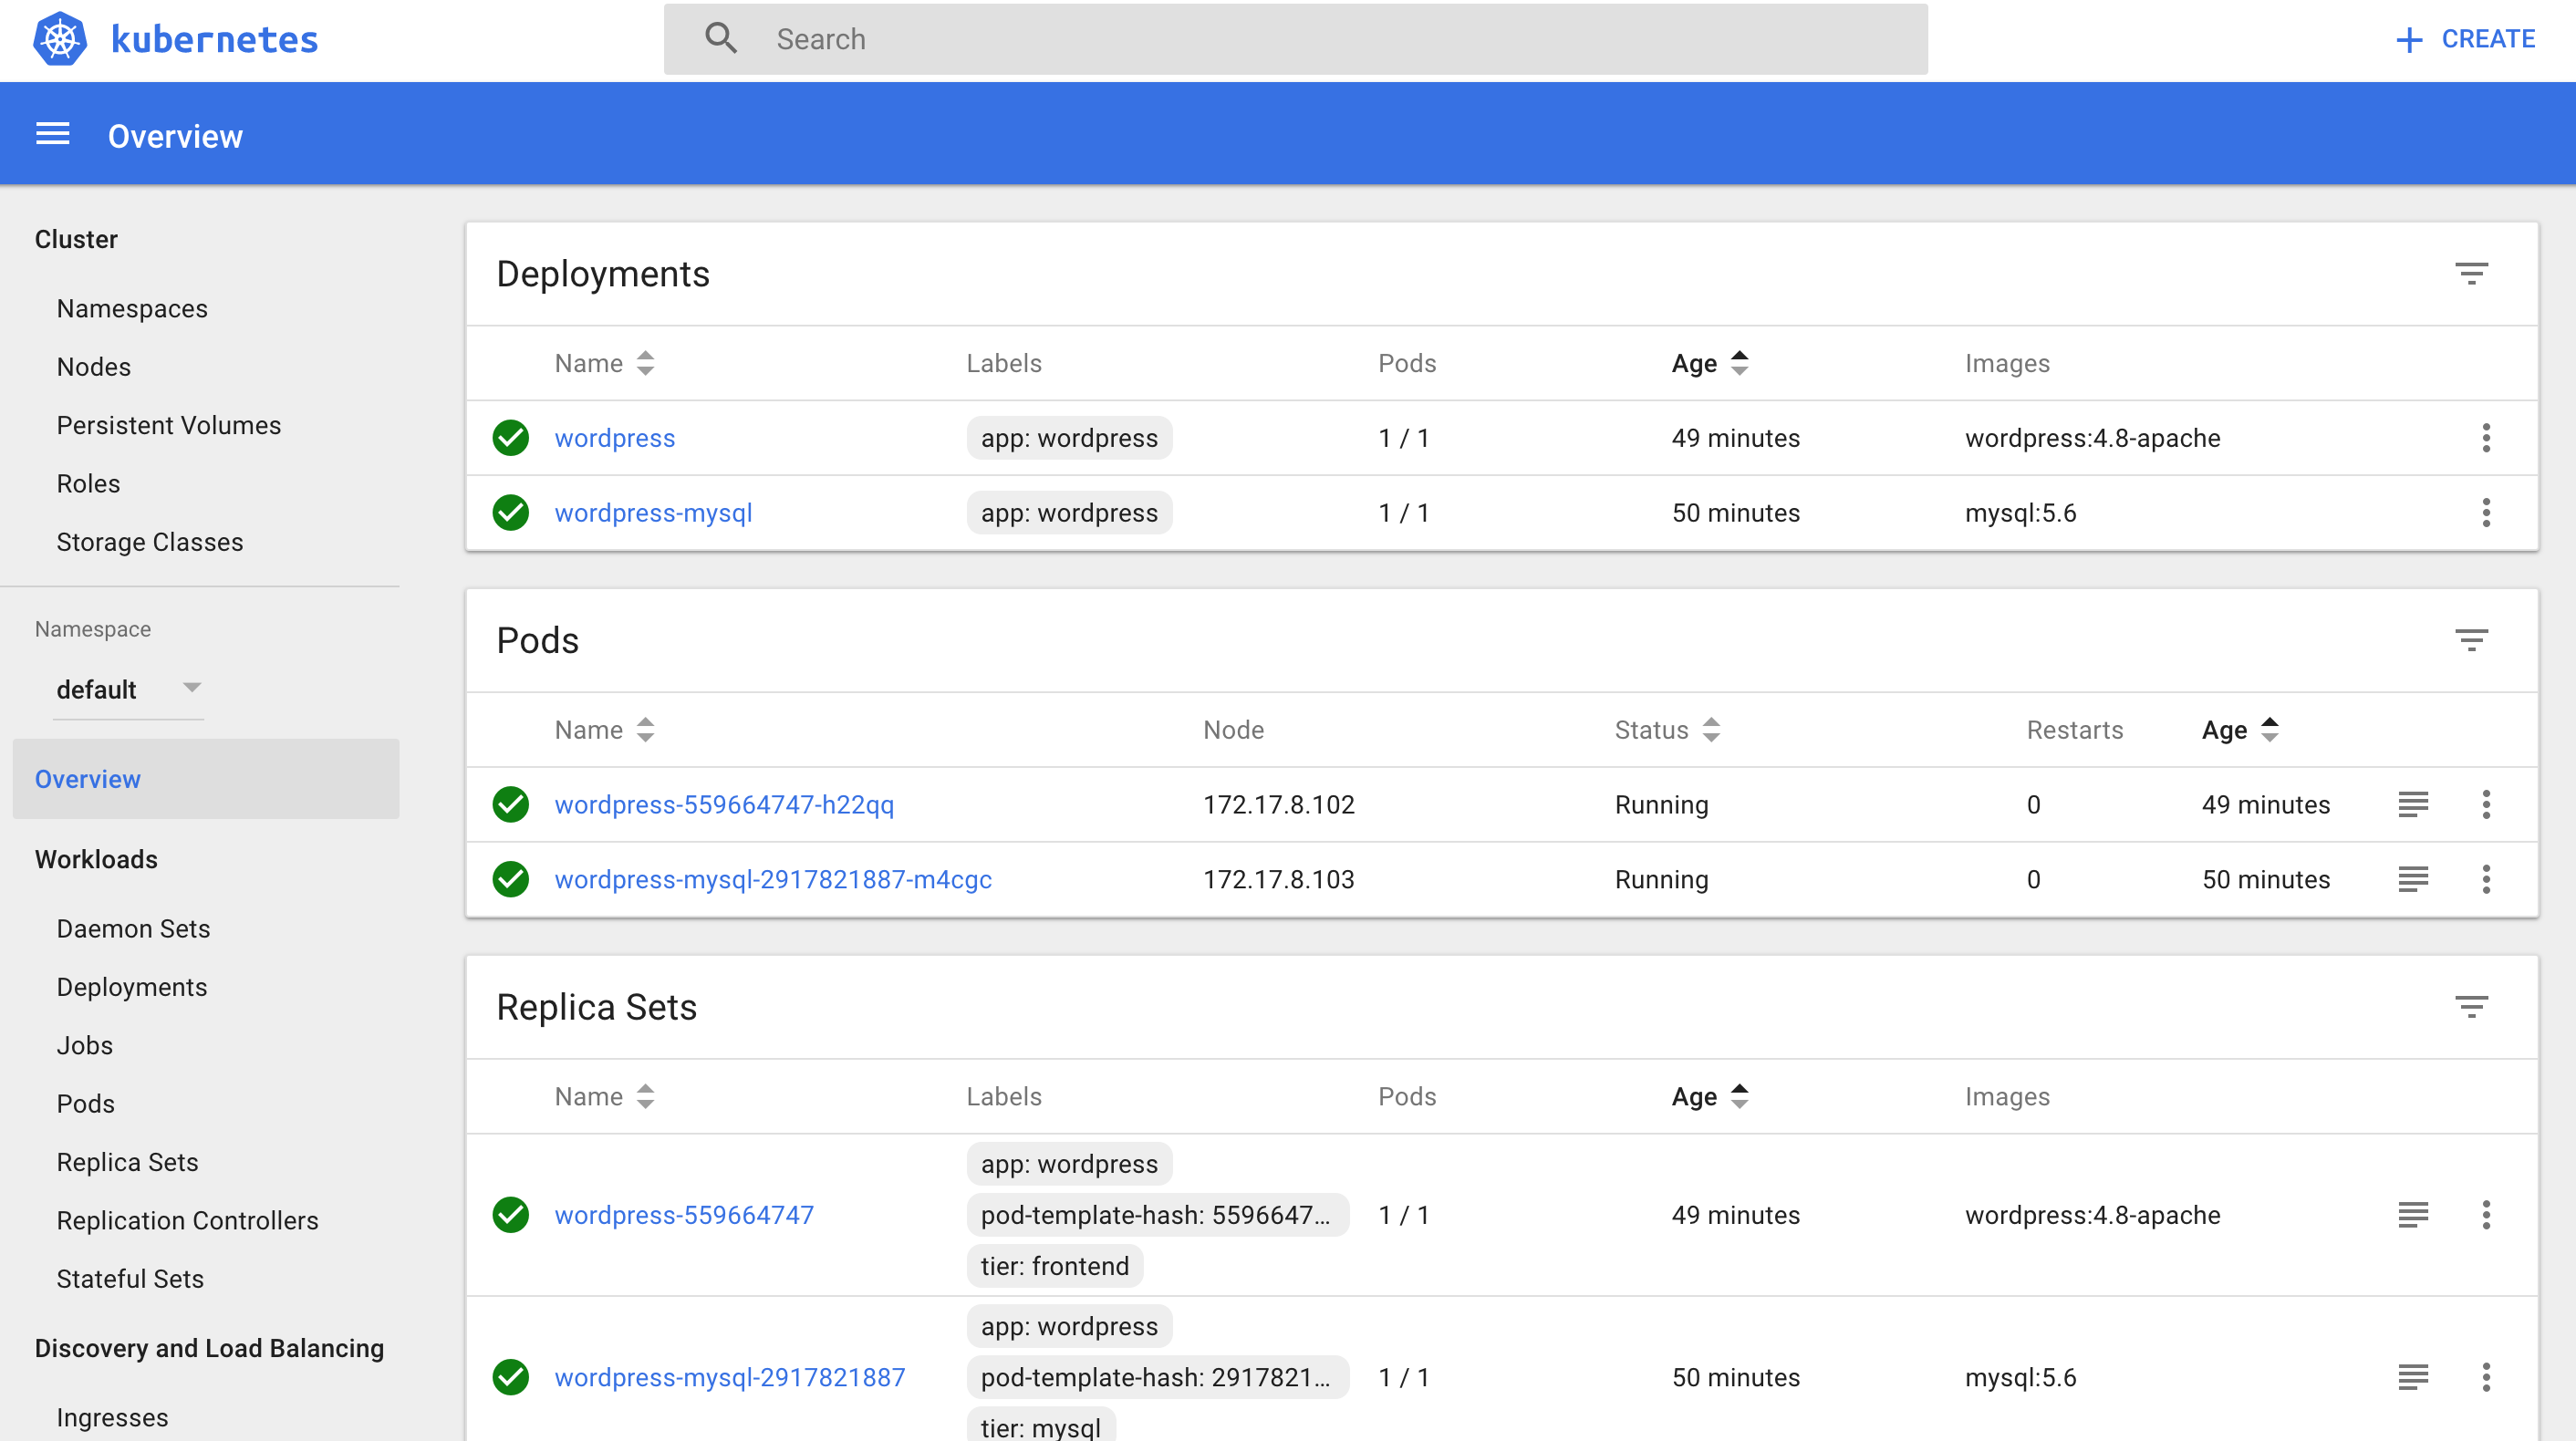Click status icon of replica set wordpress-559664747
2576x1441 pixels.
[x=511, y=1215]
